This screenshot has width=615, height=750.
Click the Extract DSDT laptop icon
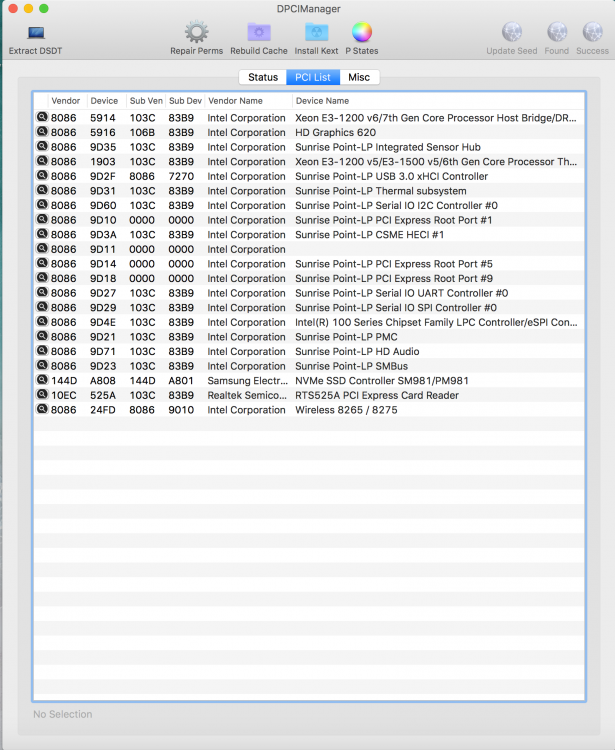pos(36,33)
